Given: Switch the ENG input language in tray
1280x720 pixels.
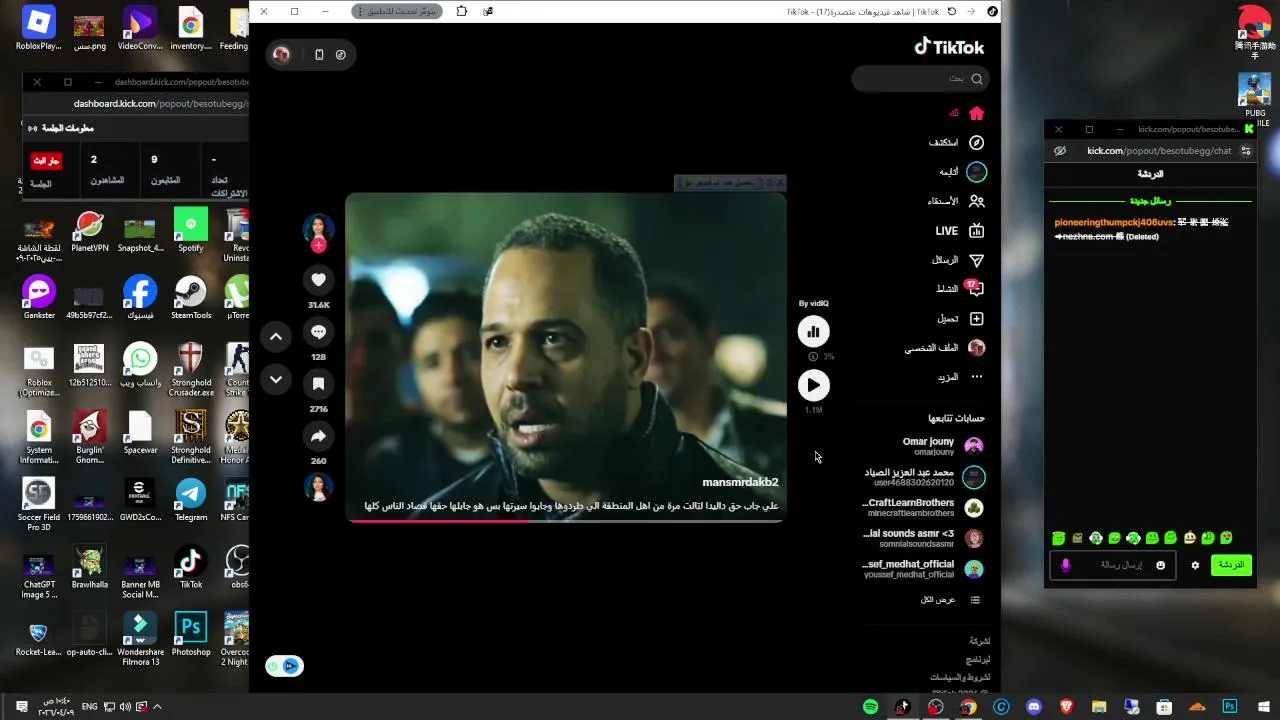Looking at the screenshot, I should tap(89, 706).
